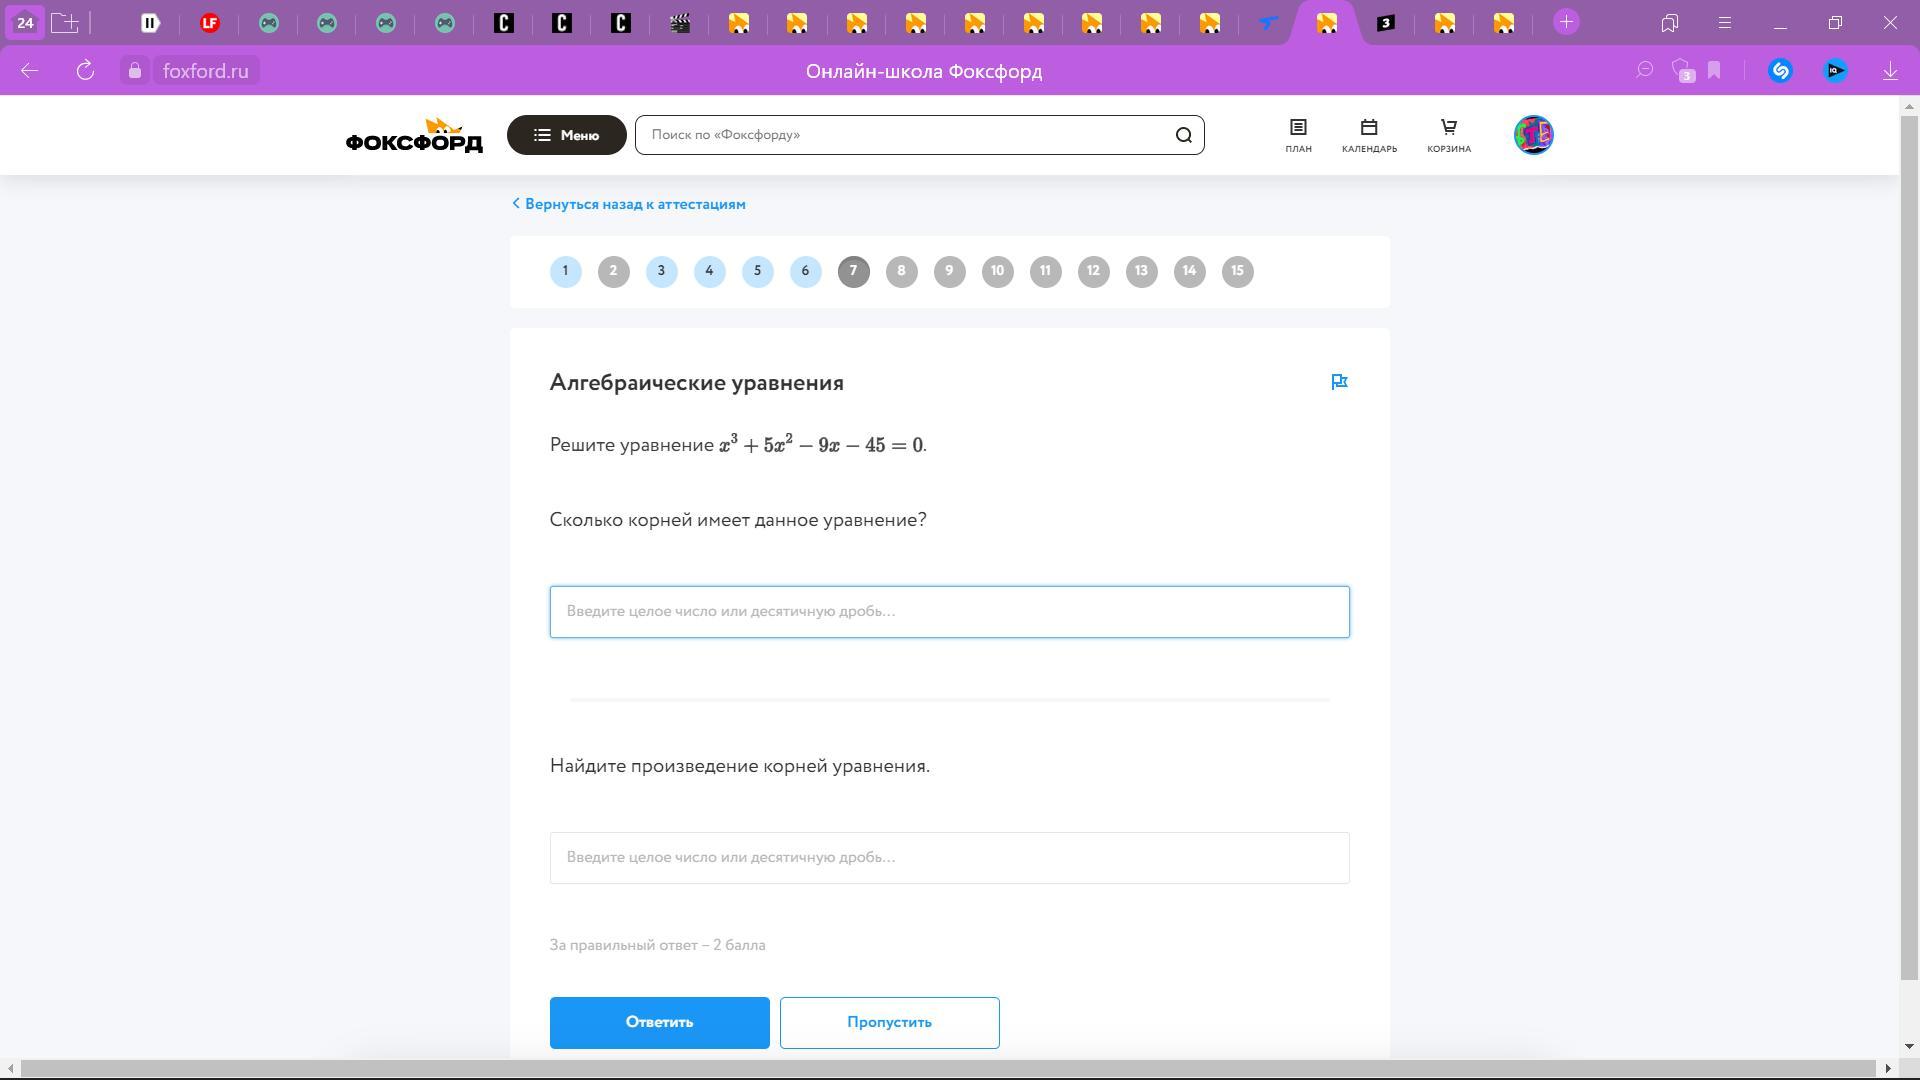
Task: Focus the product of roots input field
Action: click(x=949, y=858)
